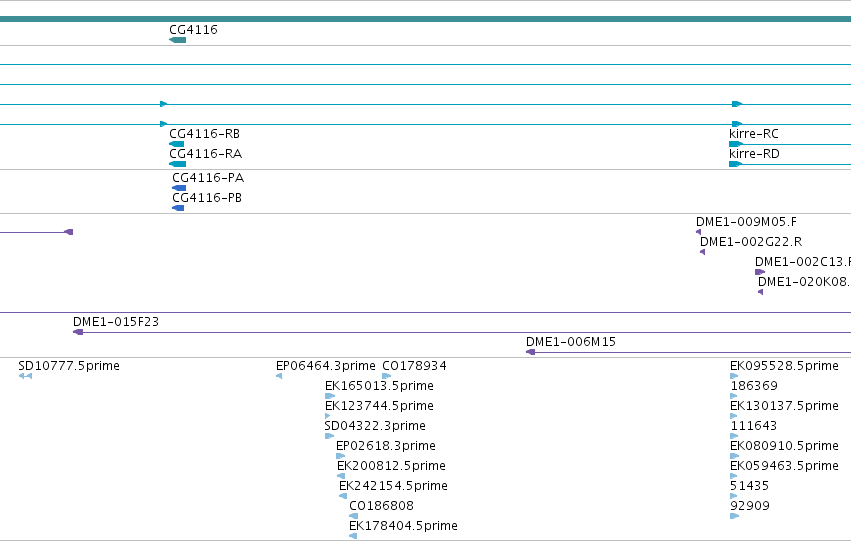The height and width of the screenshot is (541, 851).
Task: Click the CG4116-PA protein glyph
Action: point(179,188)
